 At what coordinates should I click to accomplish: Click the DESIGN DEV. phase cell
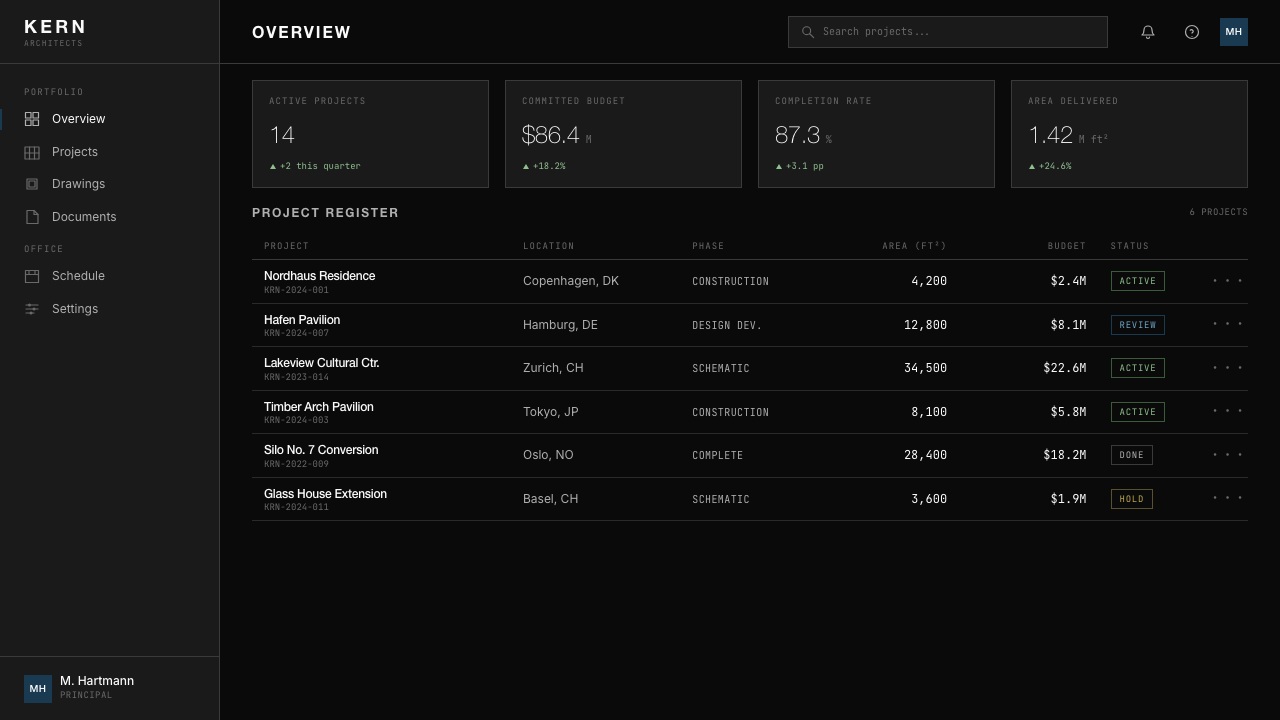727,325
